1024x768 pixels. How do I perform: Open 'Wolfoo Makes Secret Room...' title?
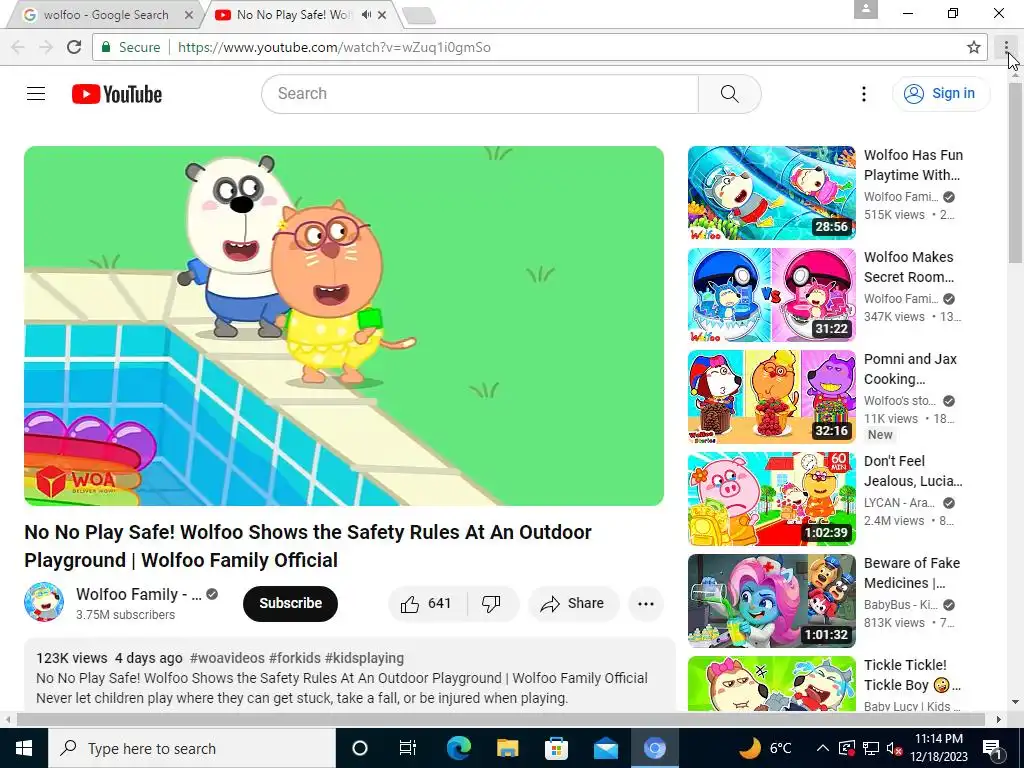click(x=909, y=266)
